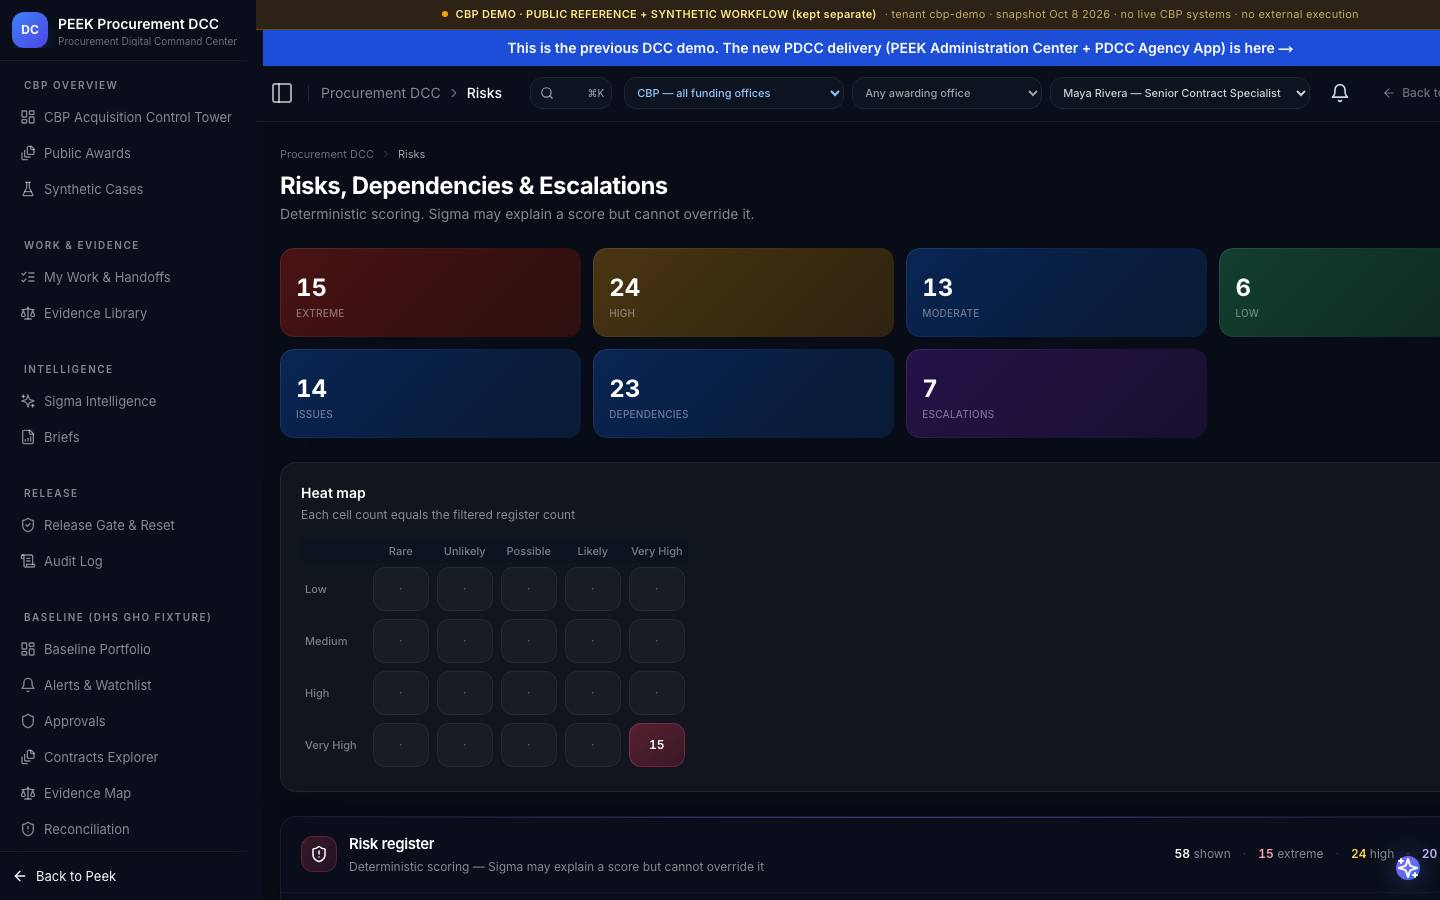Click the Briefs document icon
Image resolution: width=1440 pixels, height=900 pixels.
pyautogui.click(x=28, y=437)
